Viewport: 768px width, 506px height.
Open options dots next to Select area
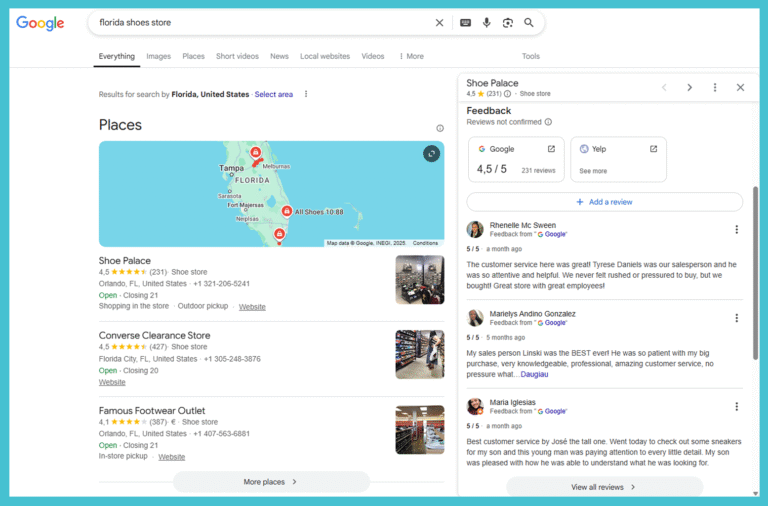(x=306, y=94)
